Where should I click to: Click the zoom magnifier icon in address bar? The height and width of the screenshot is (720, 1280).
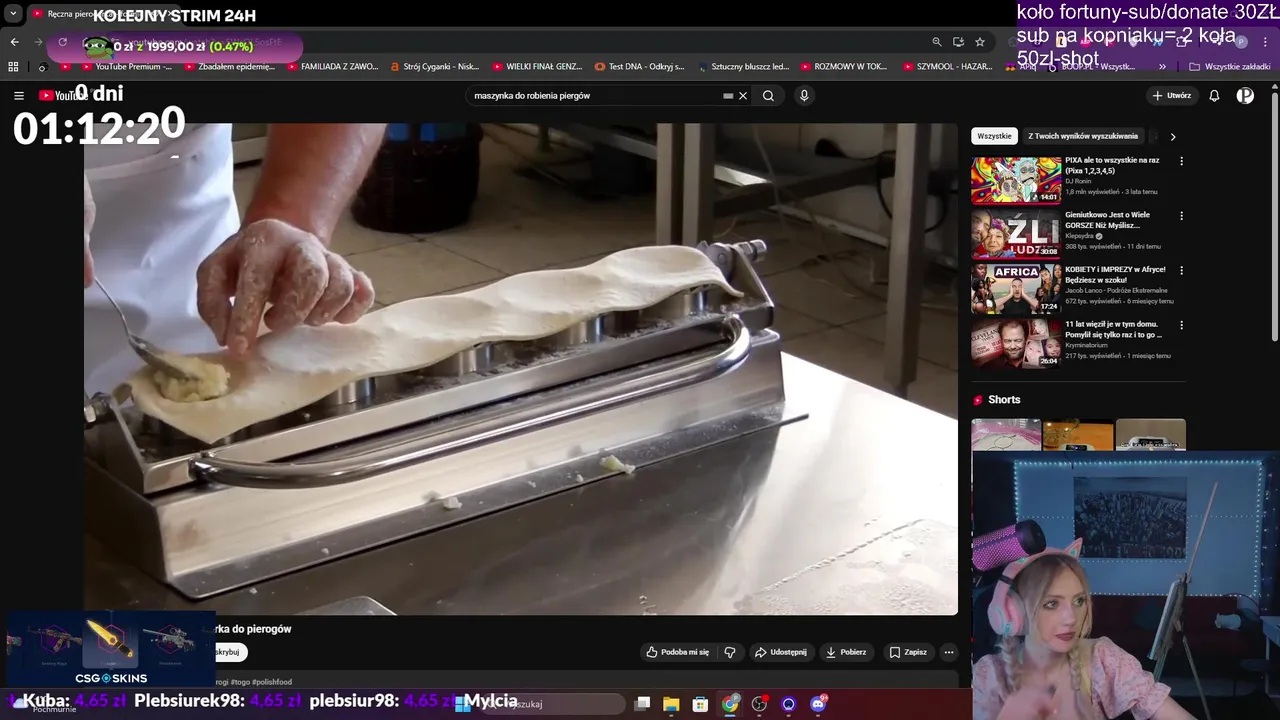pyautogui.click(x=936, y=42)
